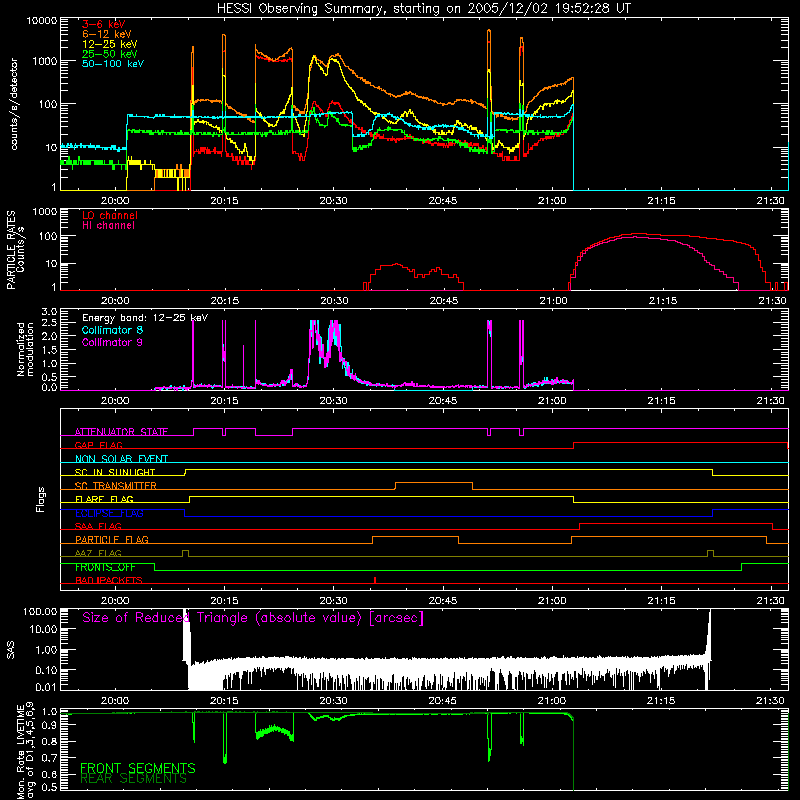Click 20:15 tick label under SAS plot
Screen dimensions: 800x800
[224, 701]
